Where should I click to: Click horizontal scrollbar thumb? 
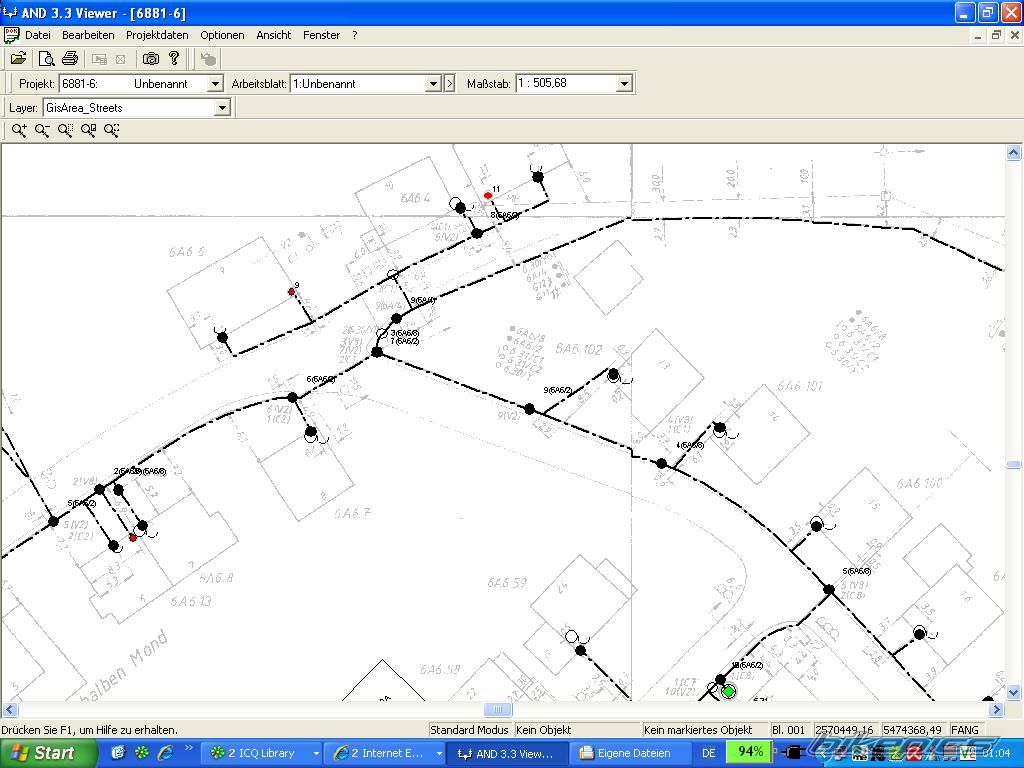498,709
